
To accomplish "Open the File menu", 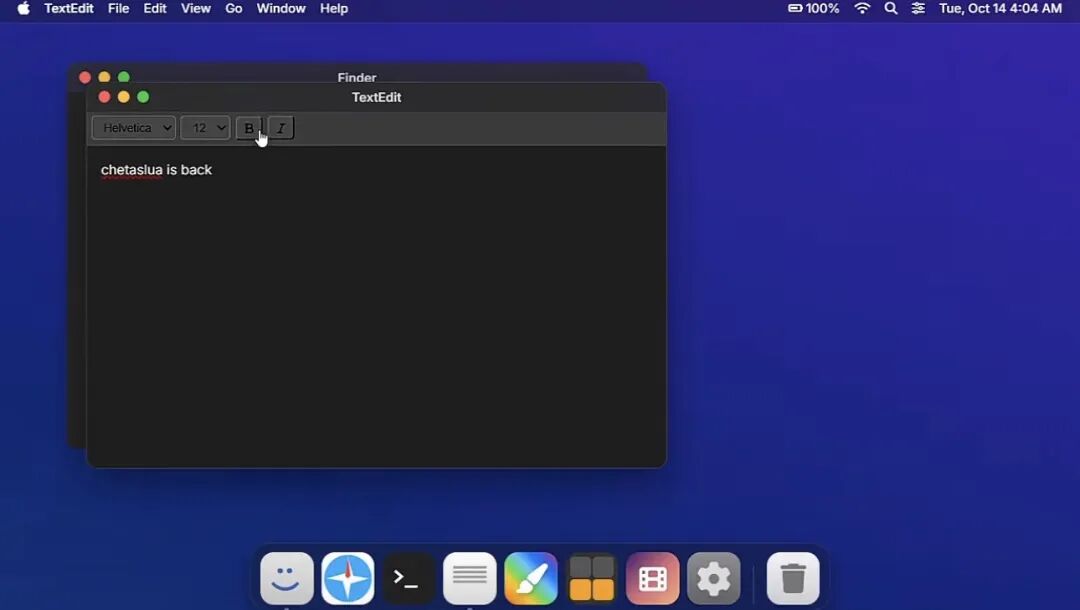I will [118, 9].
